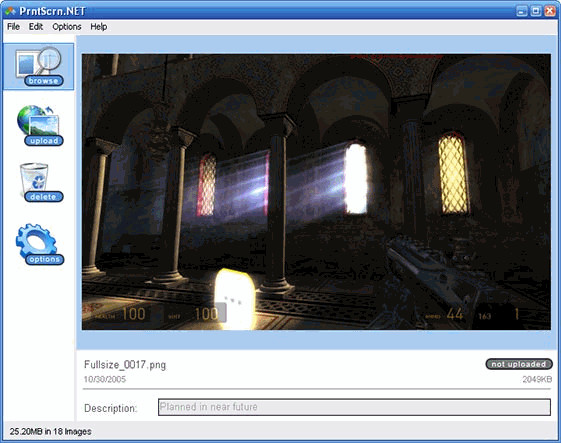561x443 pixels.
Task: Select the Fullsize_0017.png file name
Action: [x=125, y=365]
